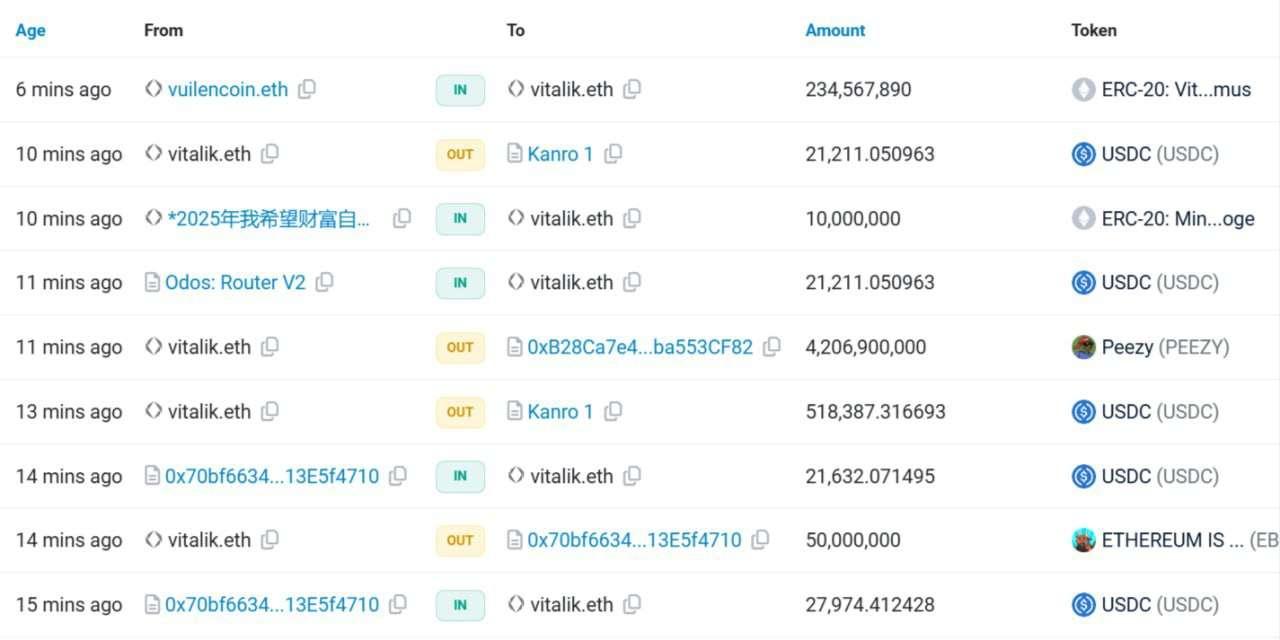
Task: Click the OUT badge in the Peezy row
Action: point(460,347)
